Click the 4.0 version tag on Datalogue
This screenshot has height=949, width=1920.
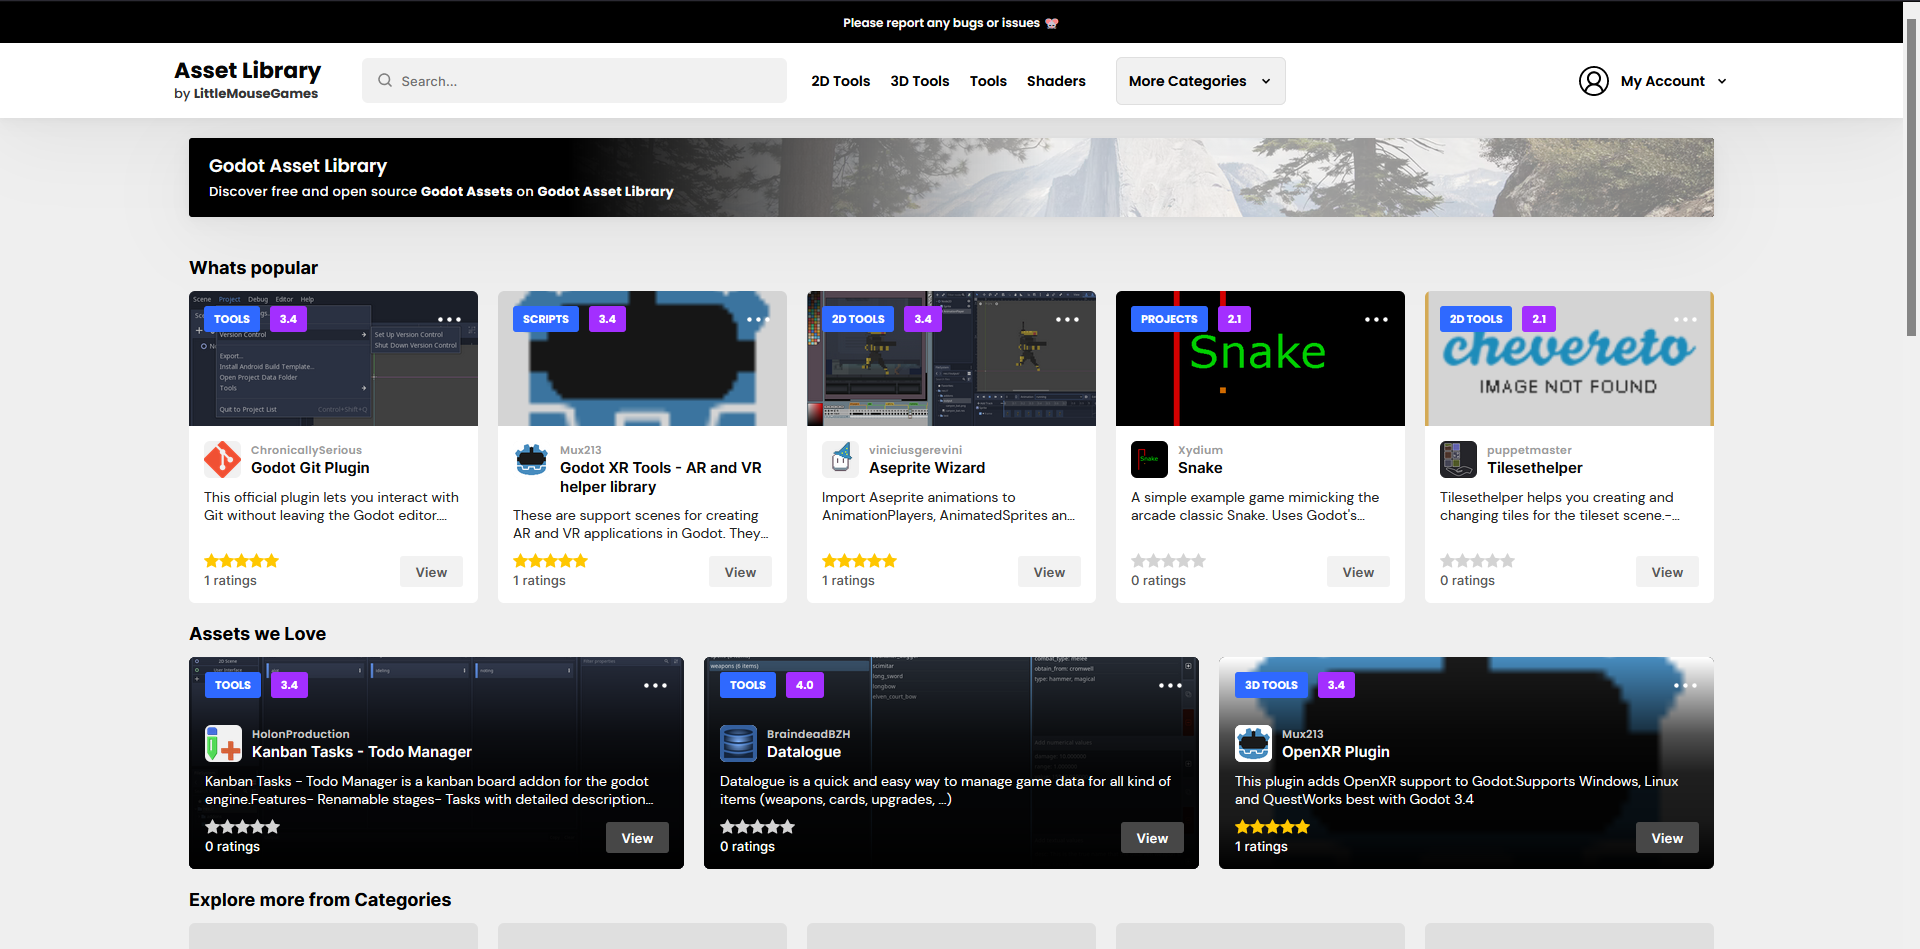[805, 685]
